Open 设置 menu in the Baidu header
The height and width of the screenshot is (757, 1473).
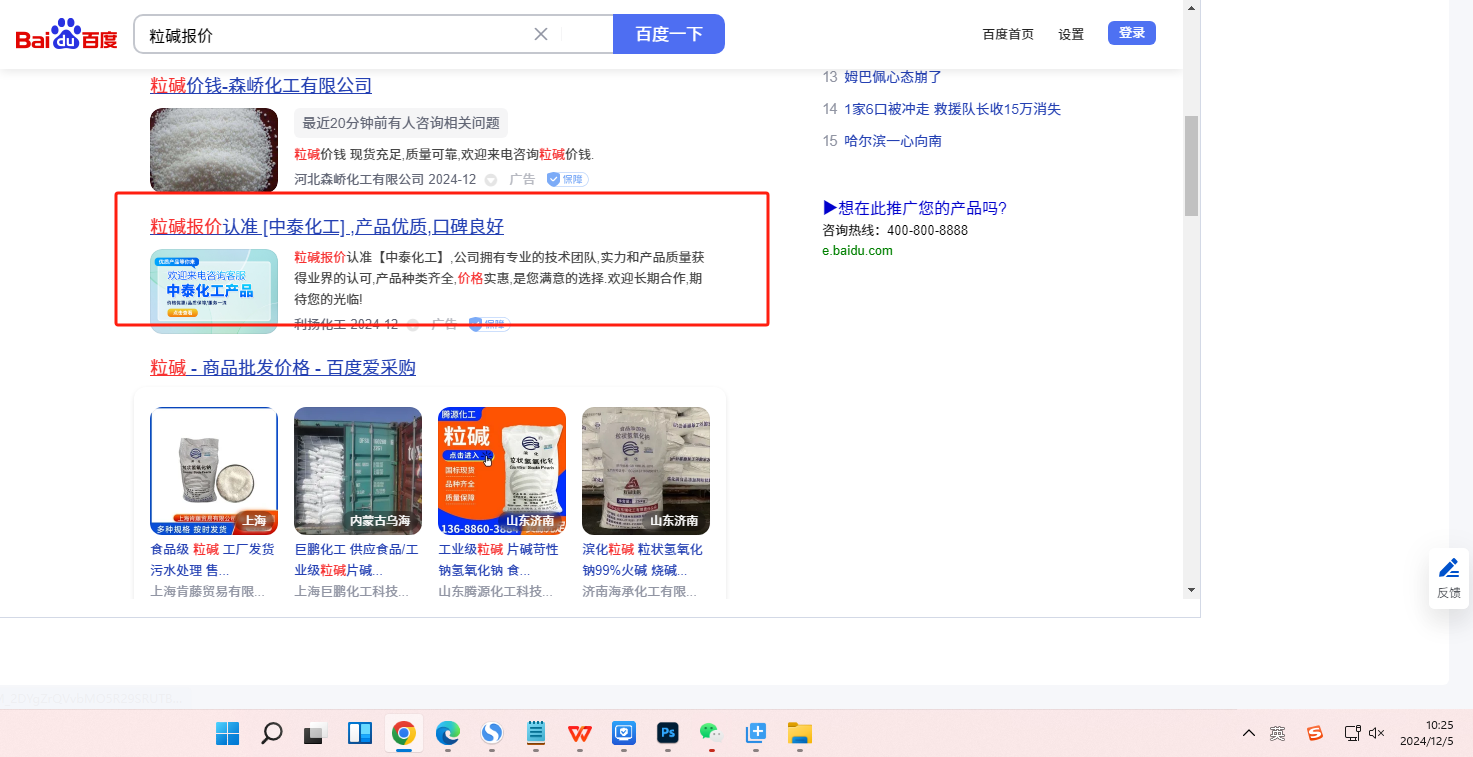tap(1071, 34)
